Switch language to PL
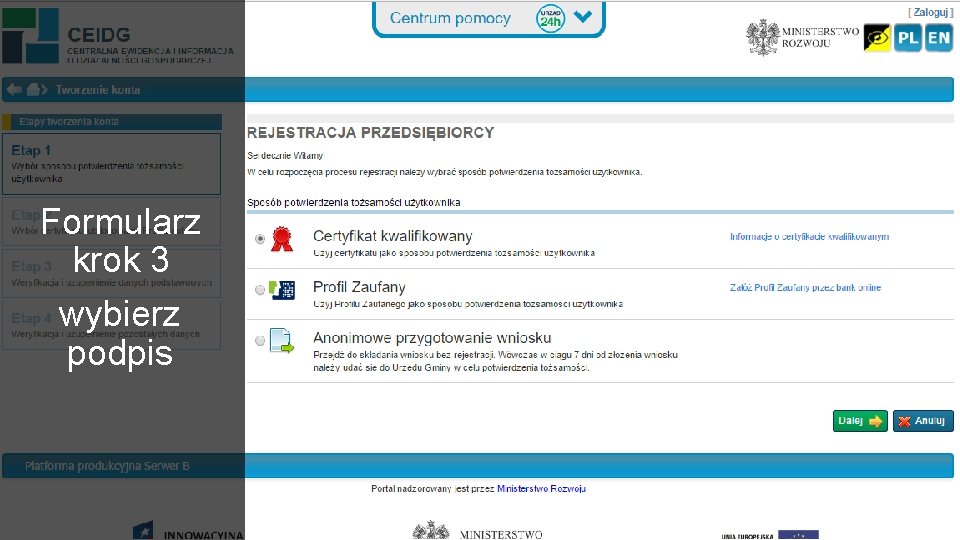The width and height of the screenshot is (960, 540). [907, 38]
